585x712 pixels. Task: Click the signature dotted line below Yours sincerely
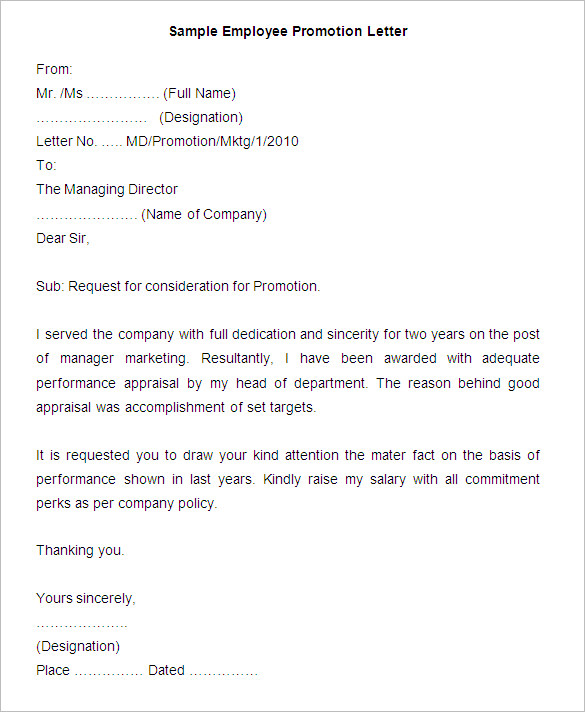[82, 626]
